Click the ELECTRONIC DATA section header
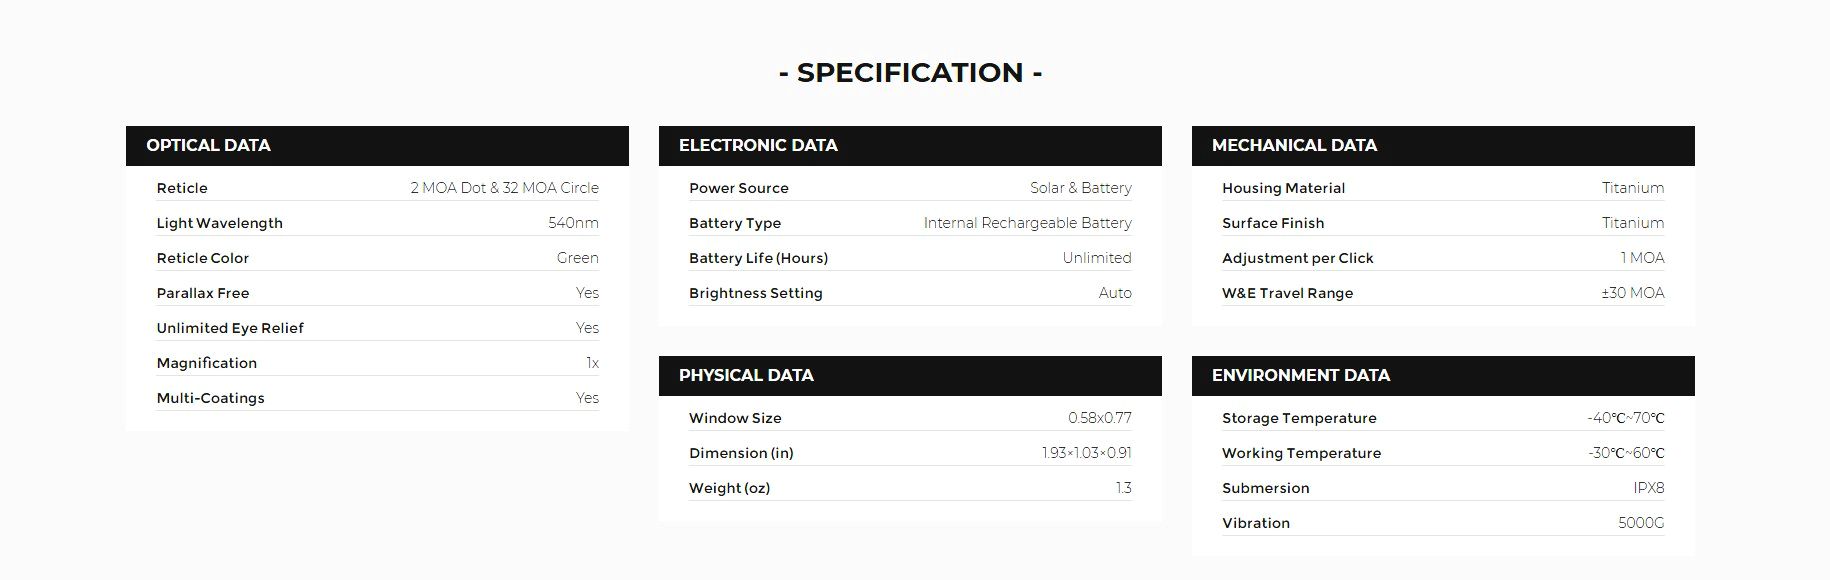Screen dimensions: 1830x580 758,146
